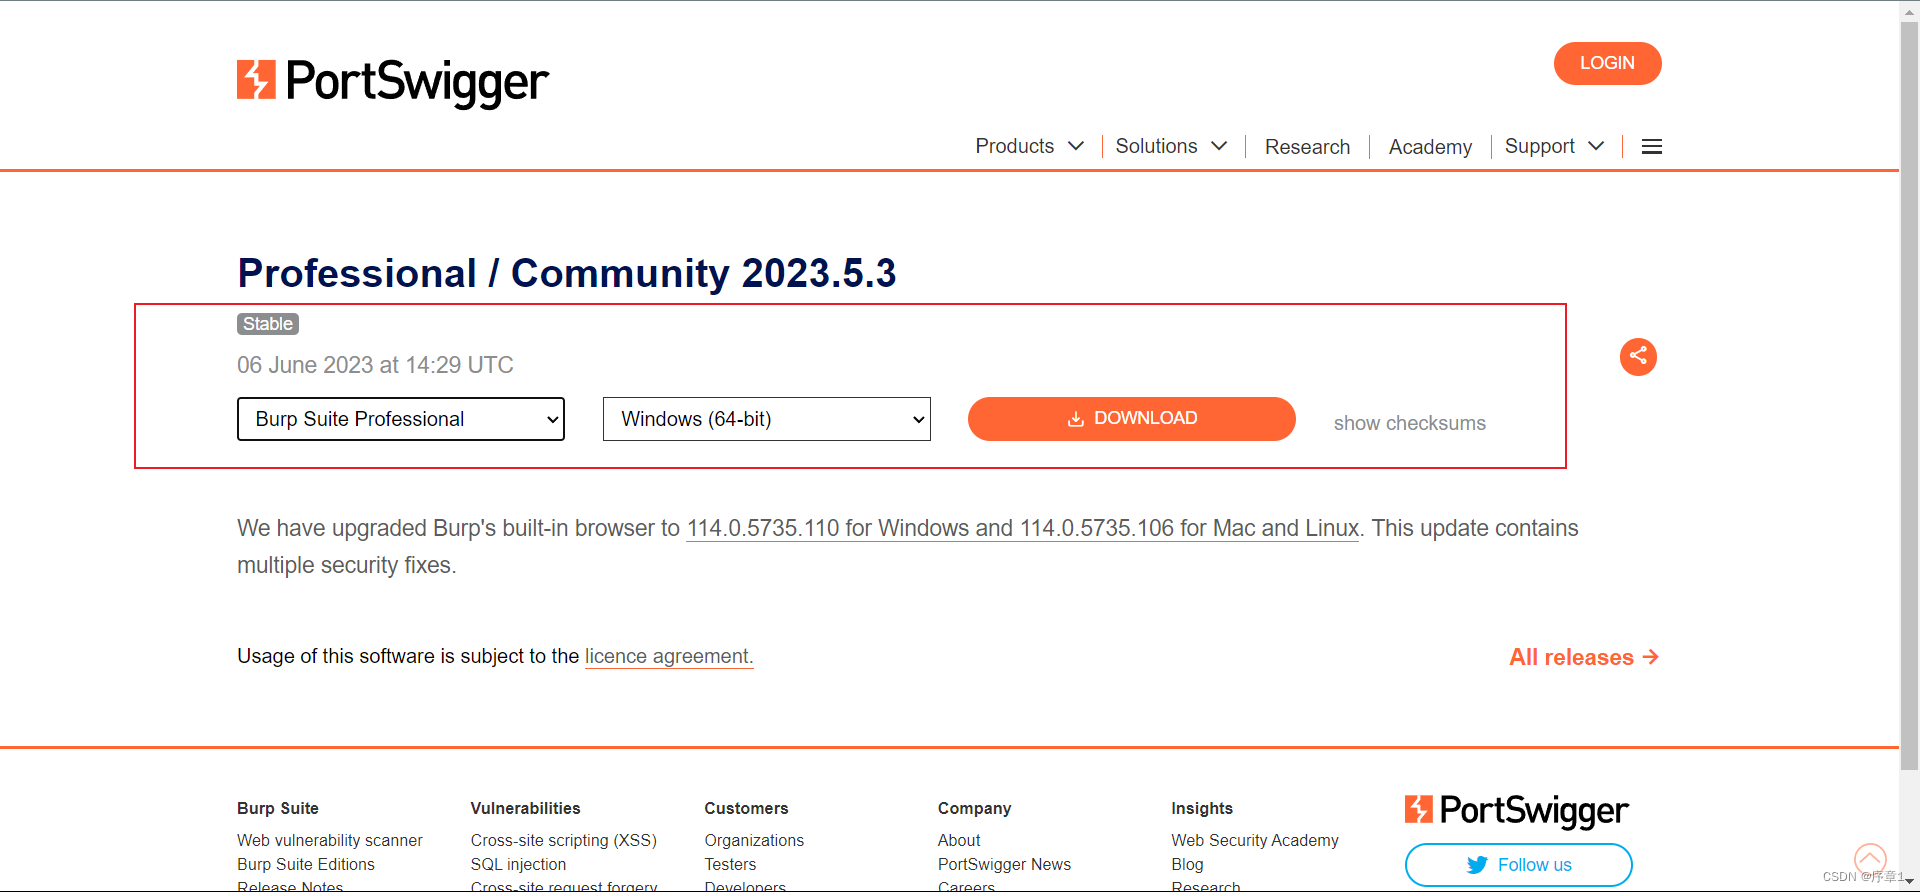The width and height of the screenshot is (1920, 892).
Task: Click the Customers footer heading
Action: coord(746,808)
